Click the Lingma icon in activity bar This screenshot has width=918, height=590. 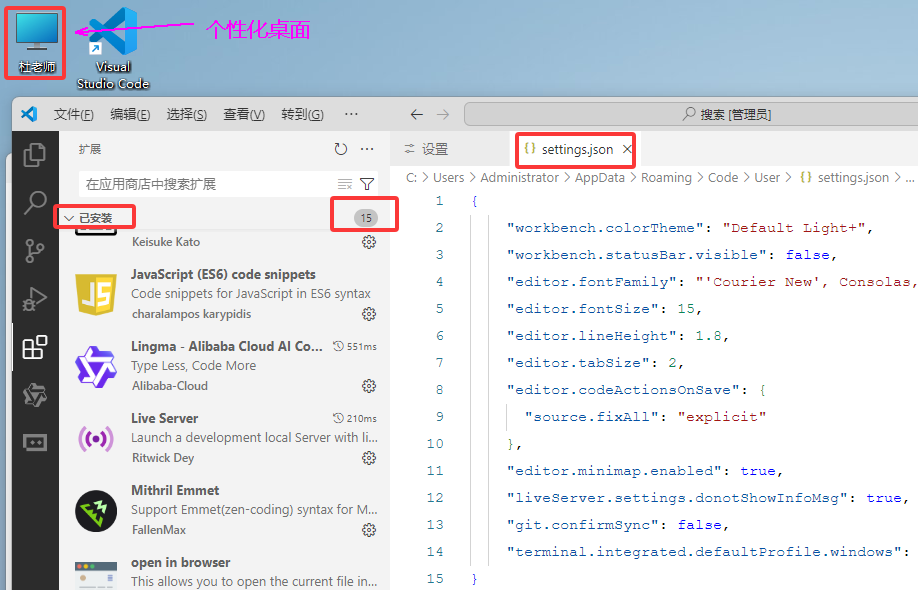pyautogui.click(x=35, y=395)
